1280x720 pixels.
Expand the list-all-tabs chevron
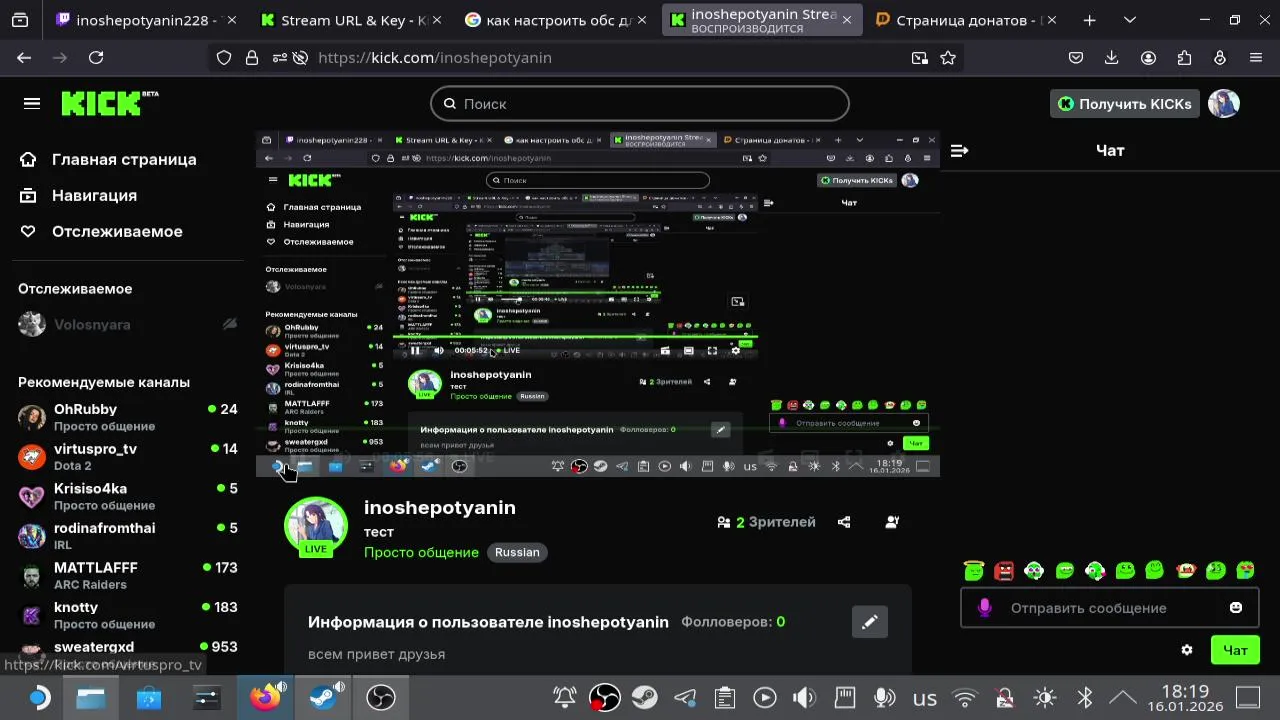click(x=1130, y=20)
